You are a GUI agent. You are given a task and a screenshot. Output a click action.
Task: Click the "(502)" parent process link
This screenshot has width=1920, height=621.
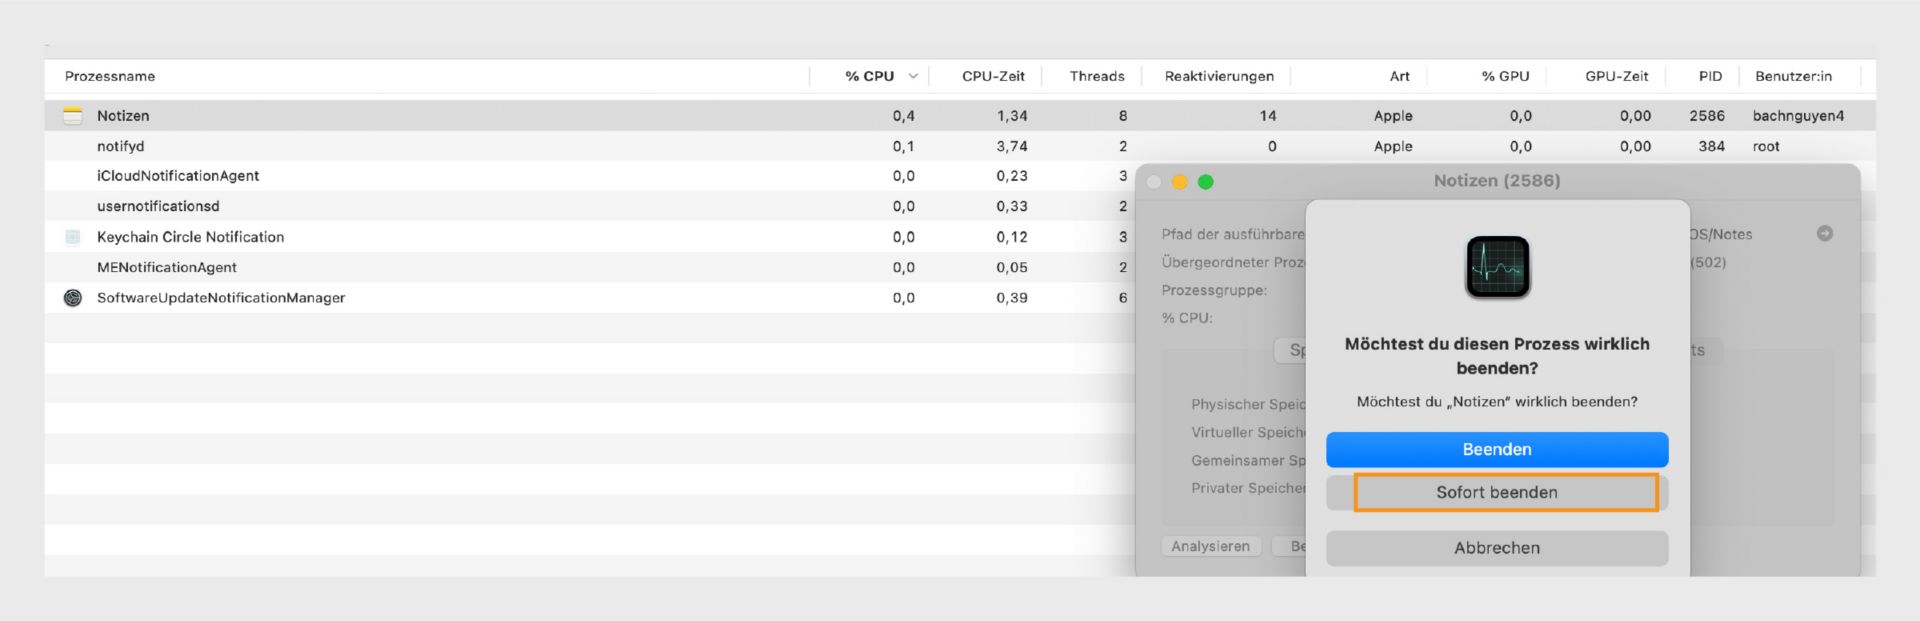tap(1708, 262)
